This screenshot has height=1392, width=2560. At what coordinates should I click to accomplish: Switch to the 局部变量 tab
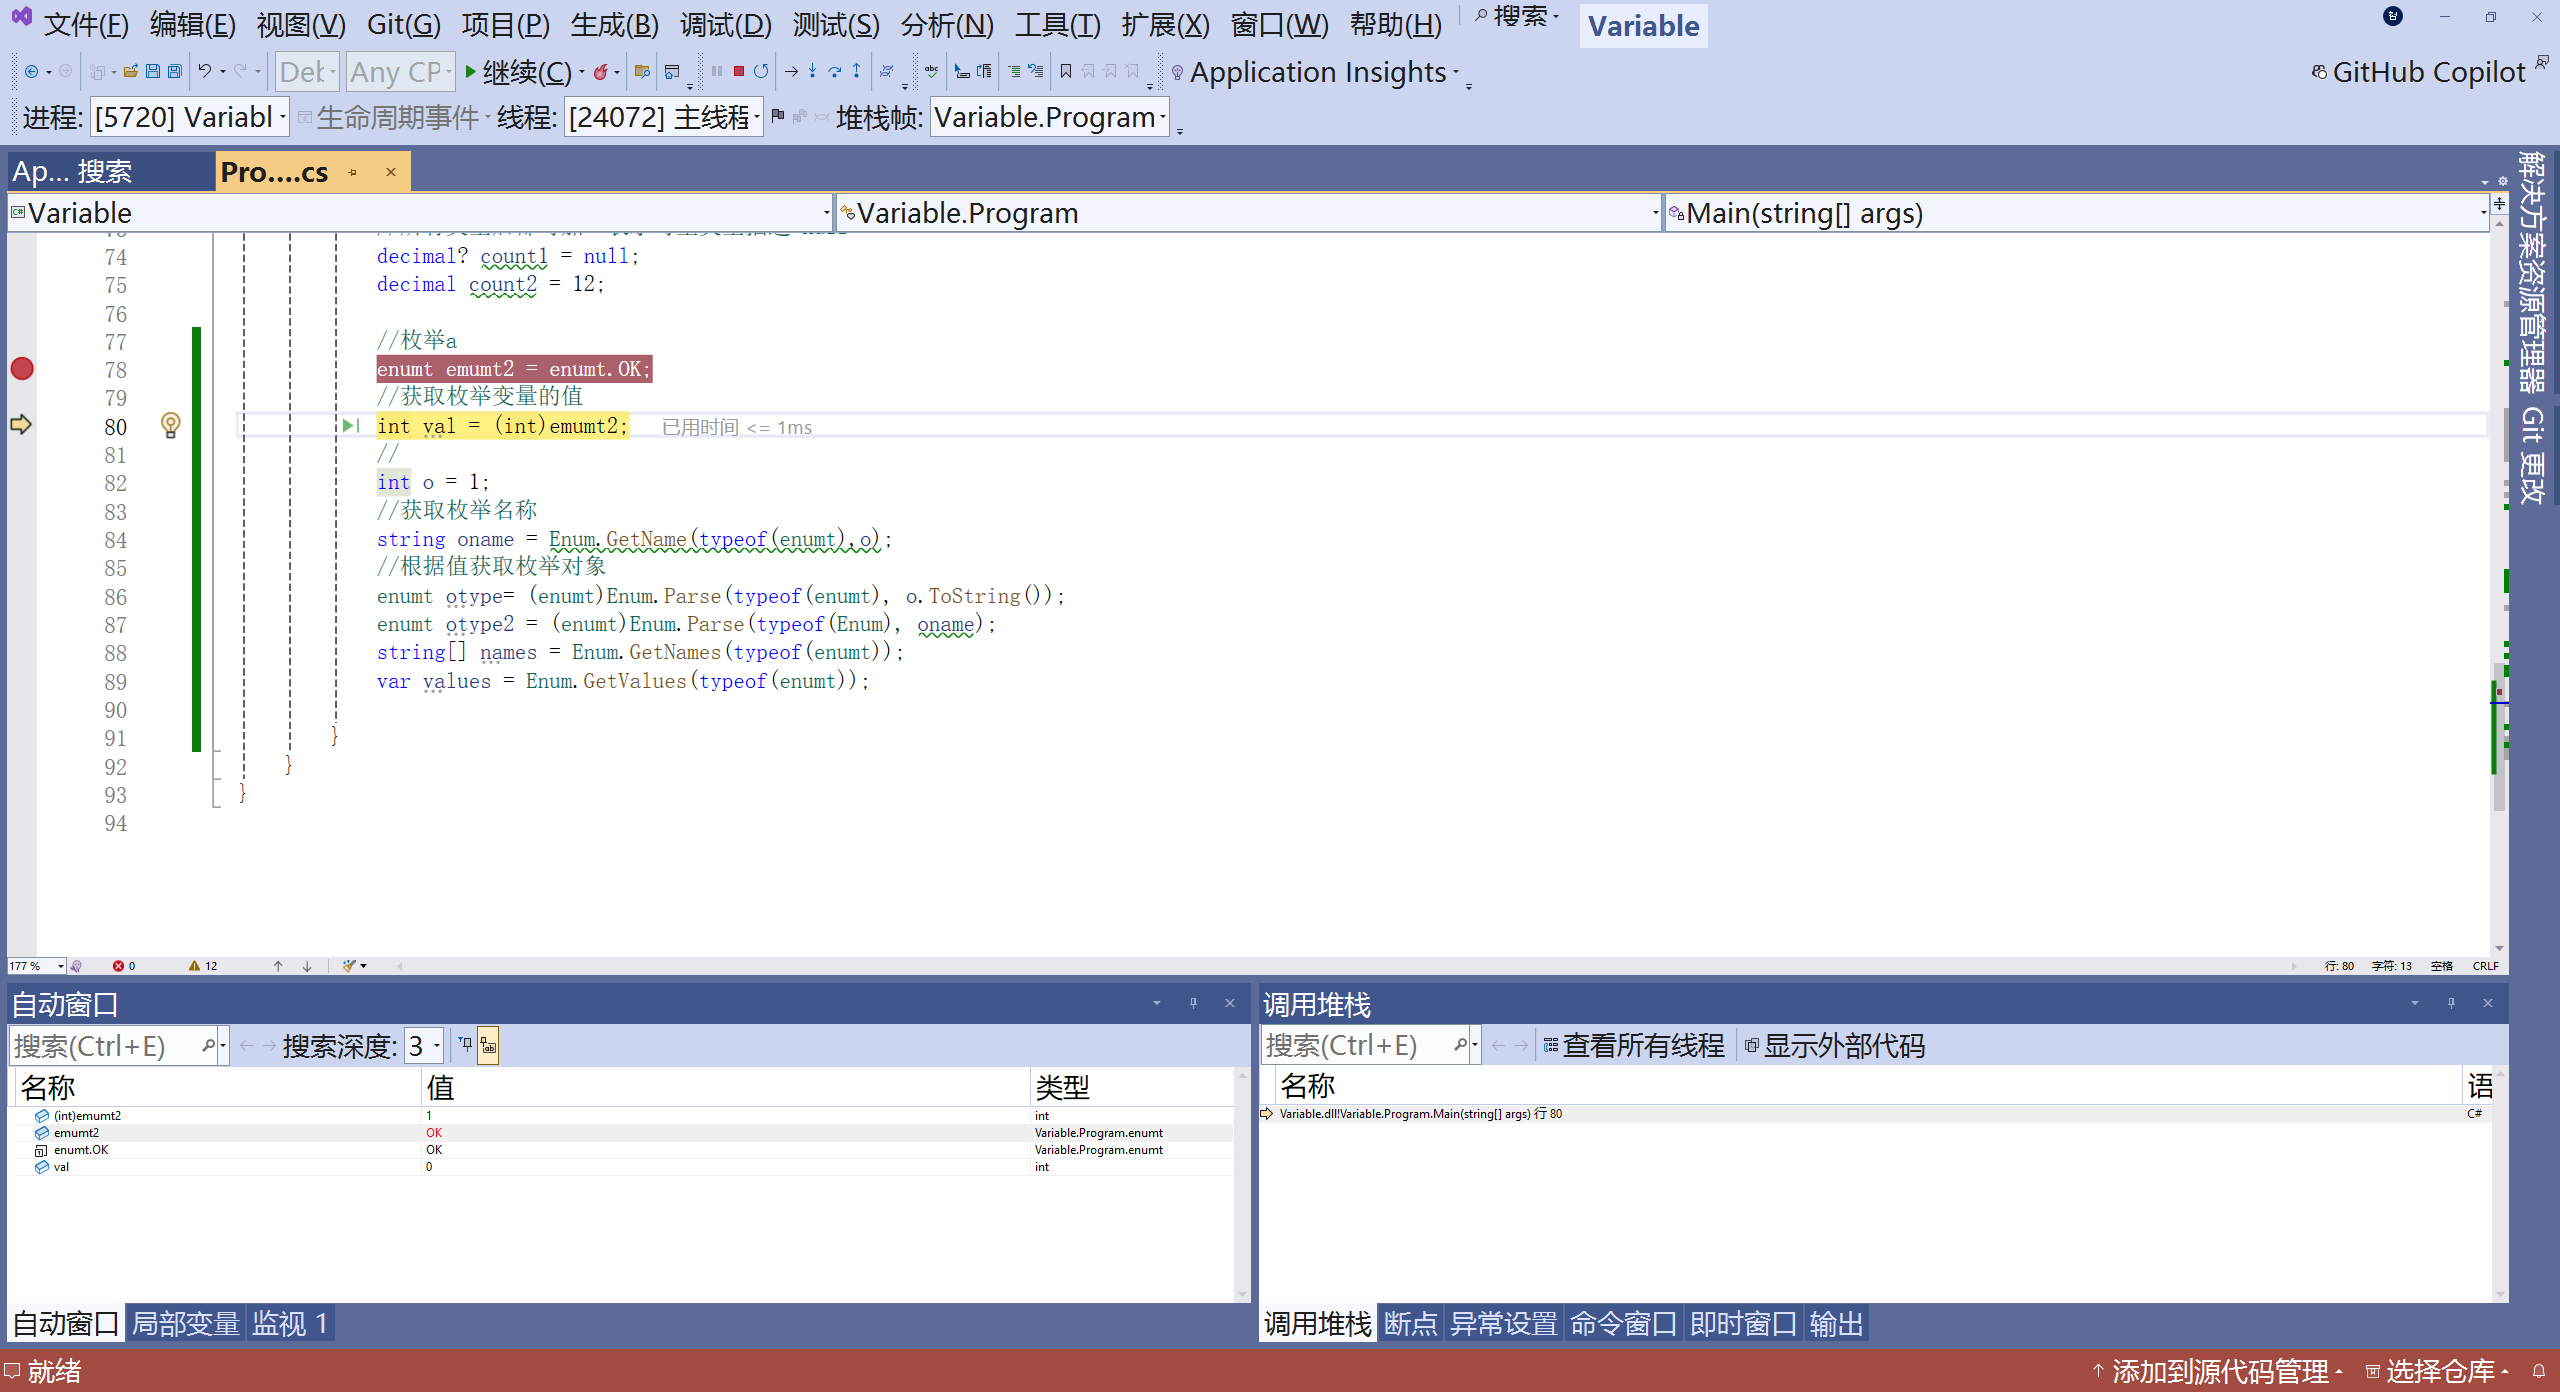[x=186, y=1324]
